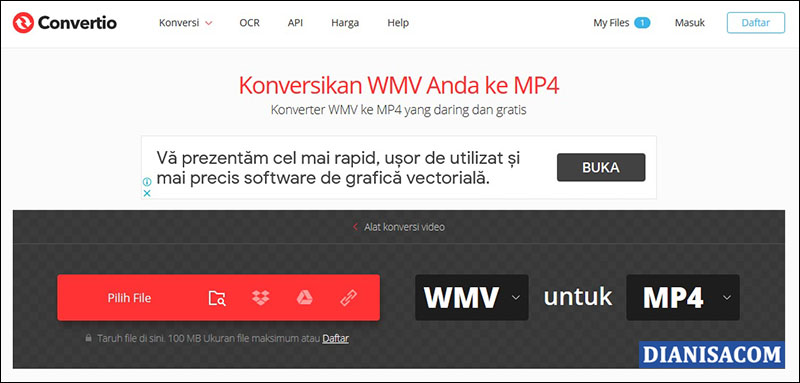This screenshot has width=800, height=383.
Task: Click the lock icon beside file size note
Action: (88, 338)
